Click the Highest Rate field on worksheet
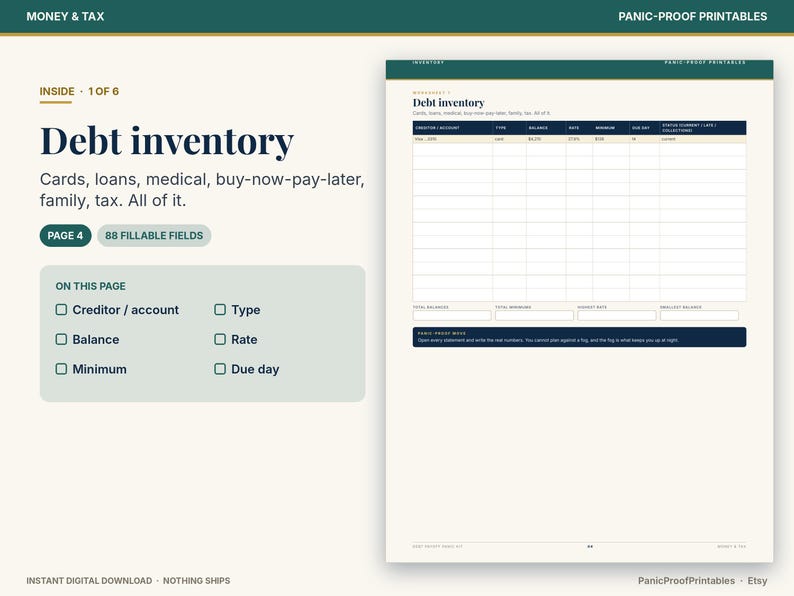This screenshot has width=794, height=596. coord(617,315)
